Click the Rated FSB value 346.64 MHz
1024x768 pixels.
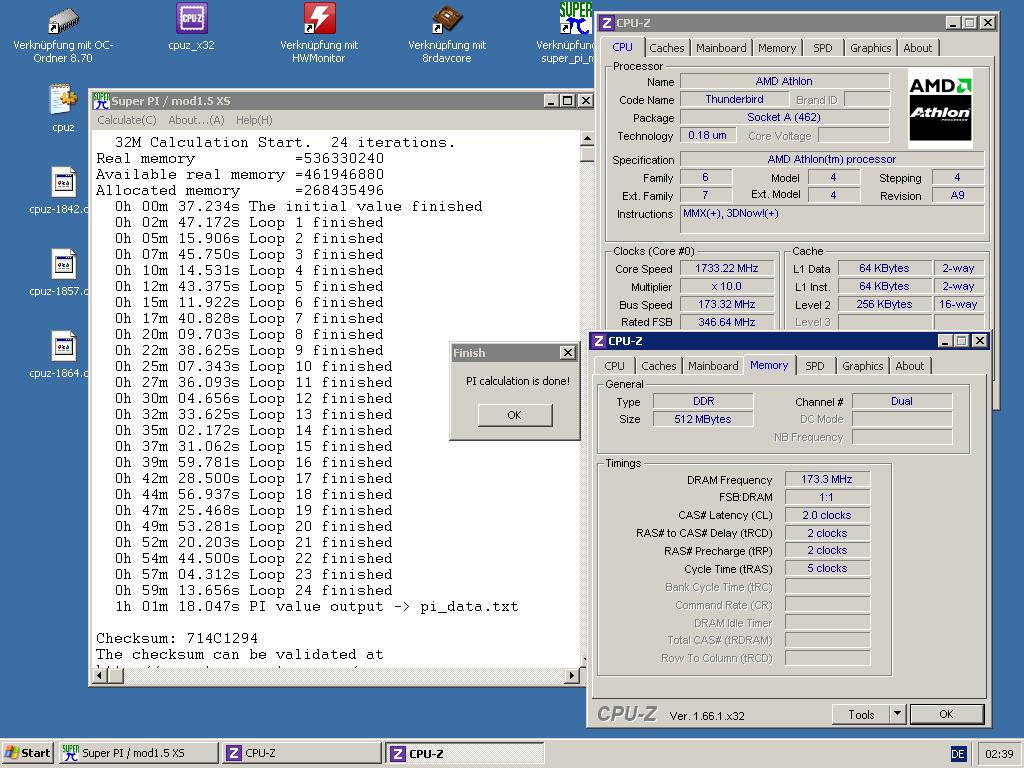727,322
